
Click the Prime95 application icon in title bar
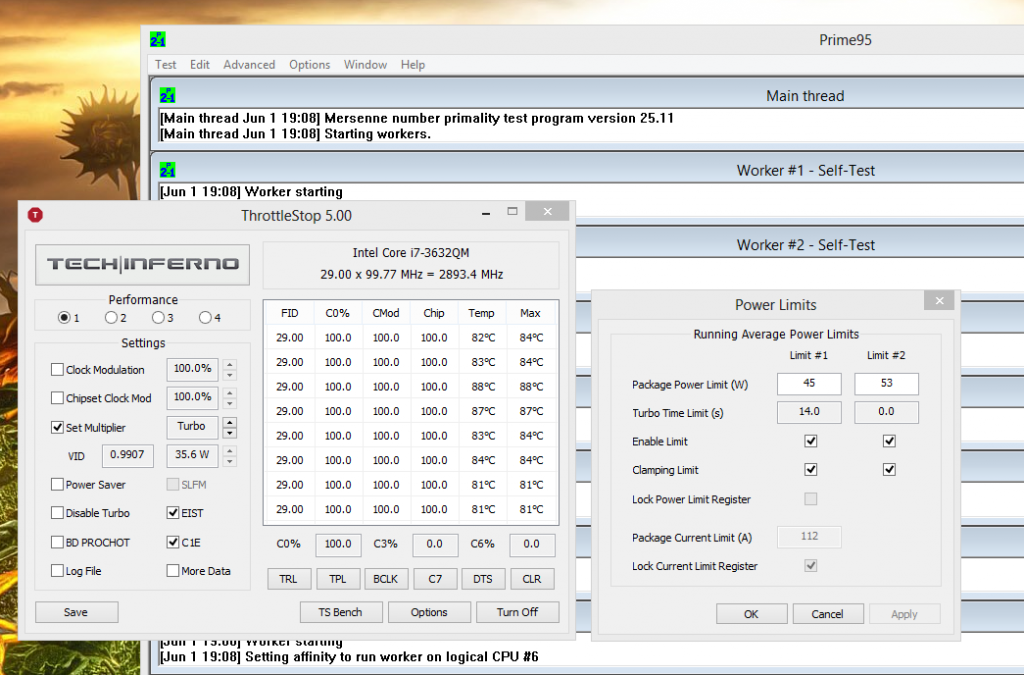[157, 39]
